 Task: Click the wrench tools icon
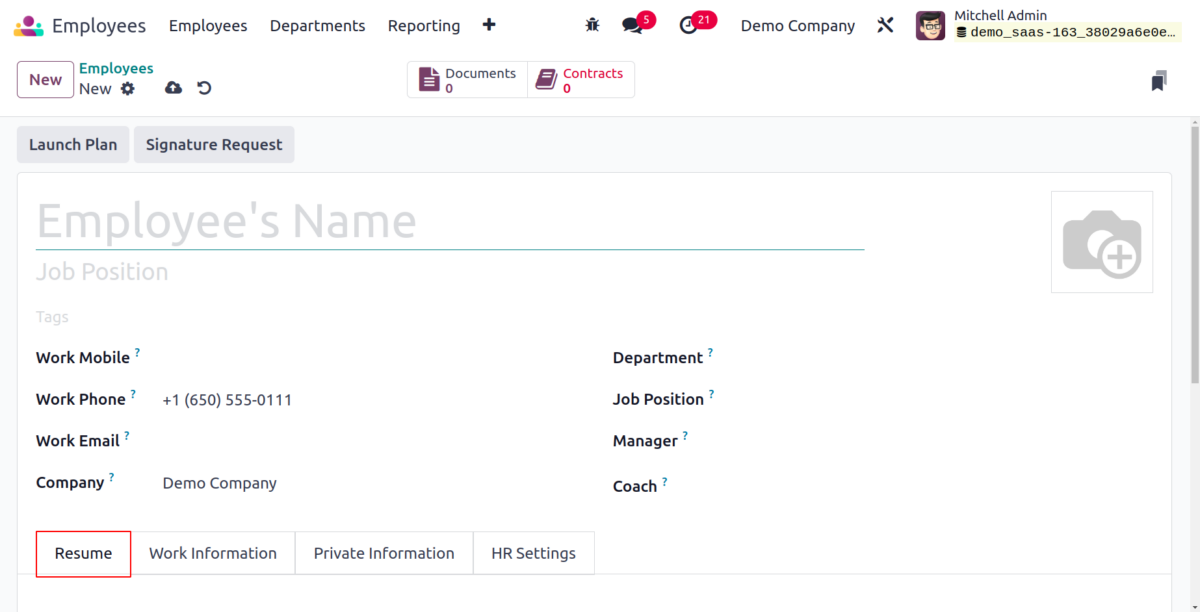tap(885, 26)
